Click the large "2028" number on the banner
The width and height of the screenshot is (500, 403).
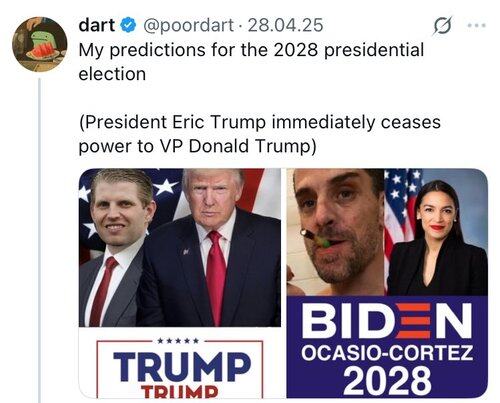pyautogui.click(x=388, y=380)
